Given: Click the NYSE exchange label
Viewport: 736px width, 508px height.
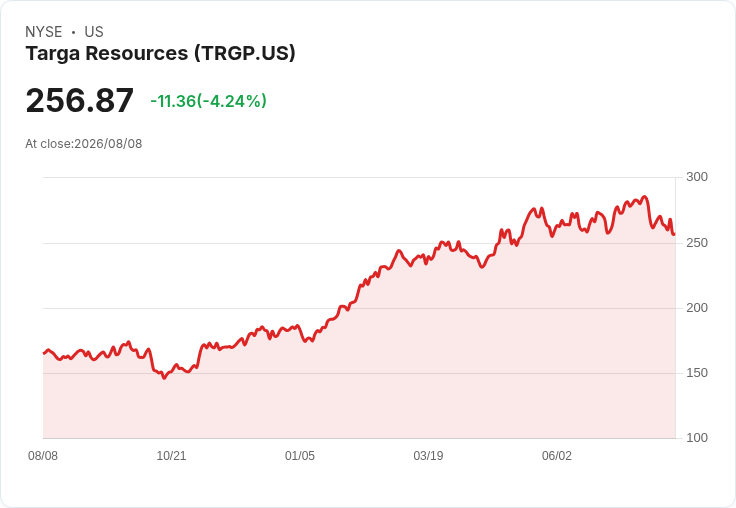Looking at the screenshot, I should coord(44,32).
